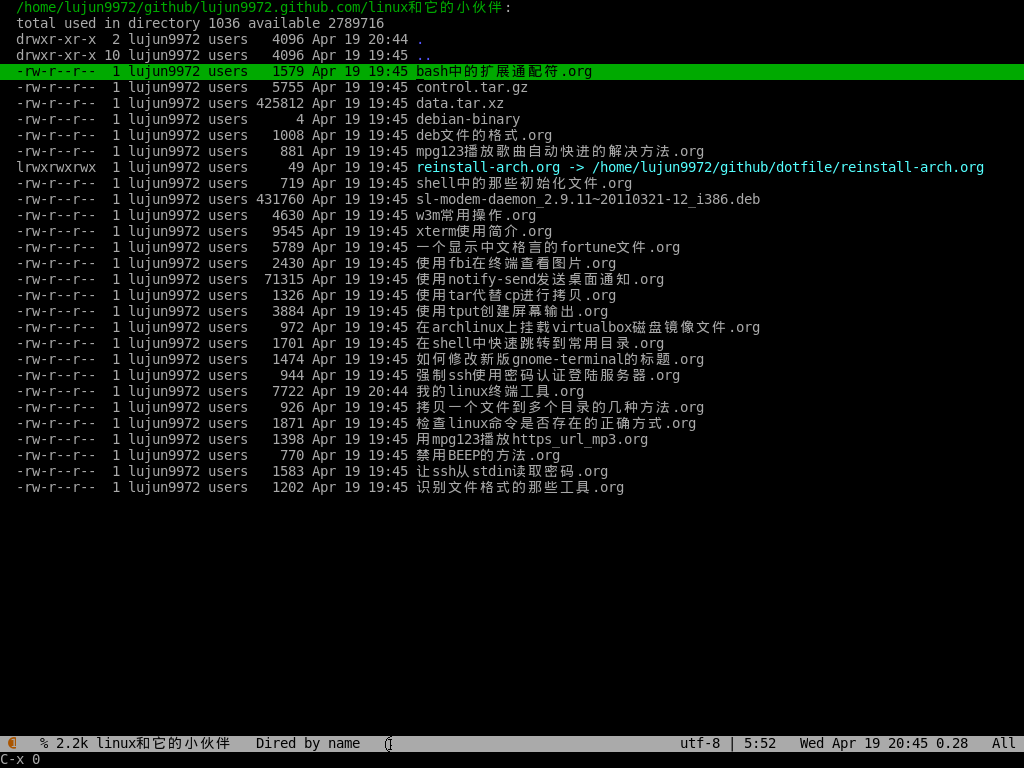Click the directory path header line
Viewport: 1024px width, 768px height.
[260, 7]
